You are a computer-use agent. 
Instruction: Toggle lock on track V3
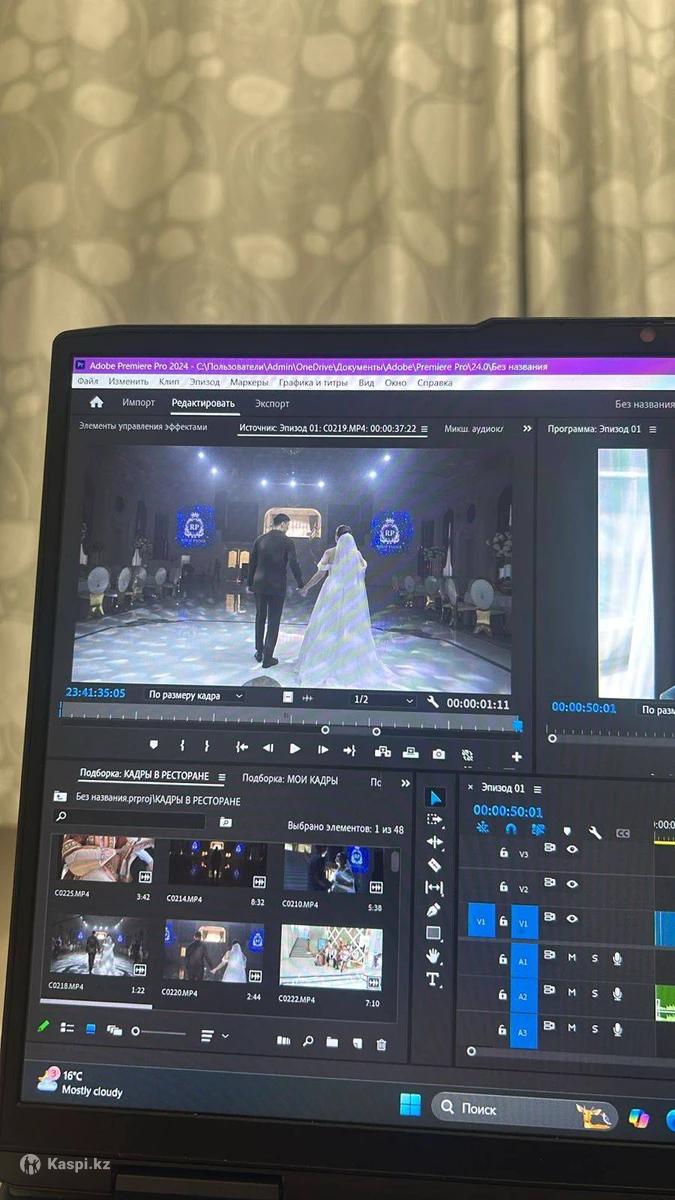pyautogui.click(x=504, y=853)
